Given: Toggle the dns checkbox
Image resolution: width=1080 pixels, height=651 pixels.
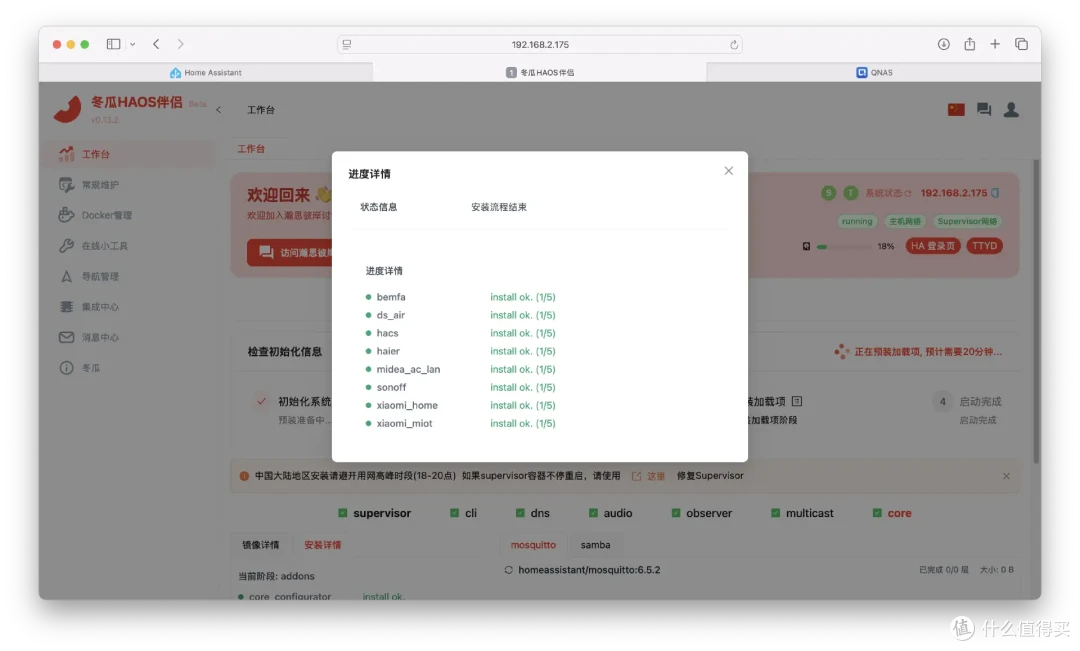Looking at the screenshot, I should pos(520,513).
